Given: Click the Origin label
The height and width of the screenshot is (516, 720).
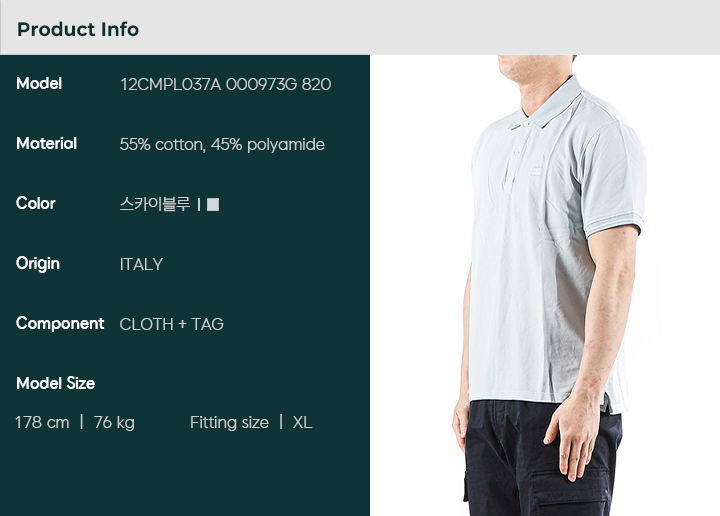Looking at the screenshot, I should (x=38, y=264).
